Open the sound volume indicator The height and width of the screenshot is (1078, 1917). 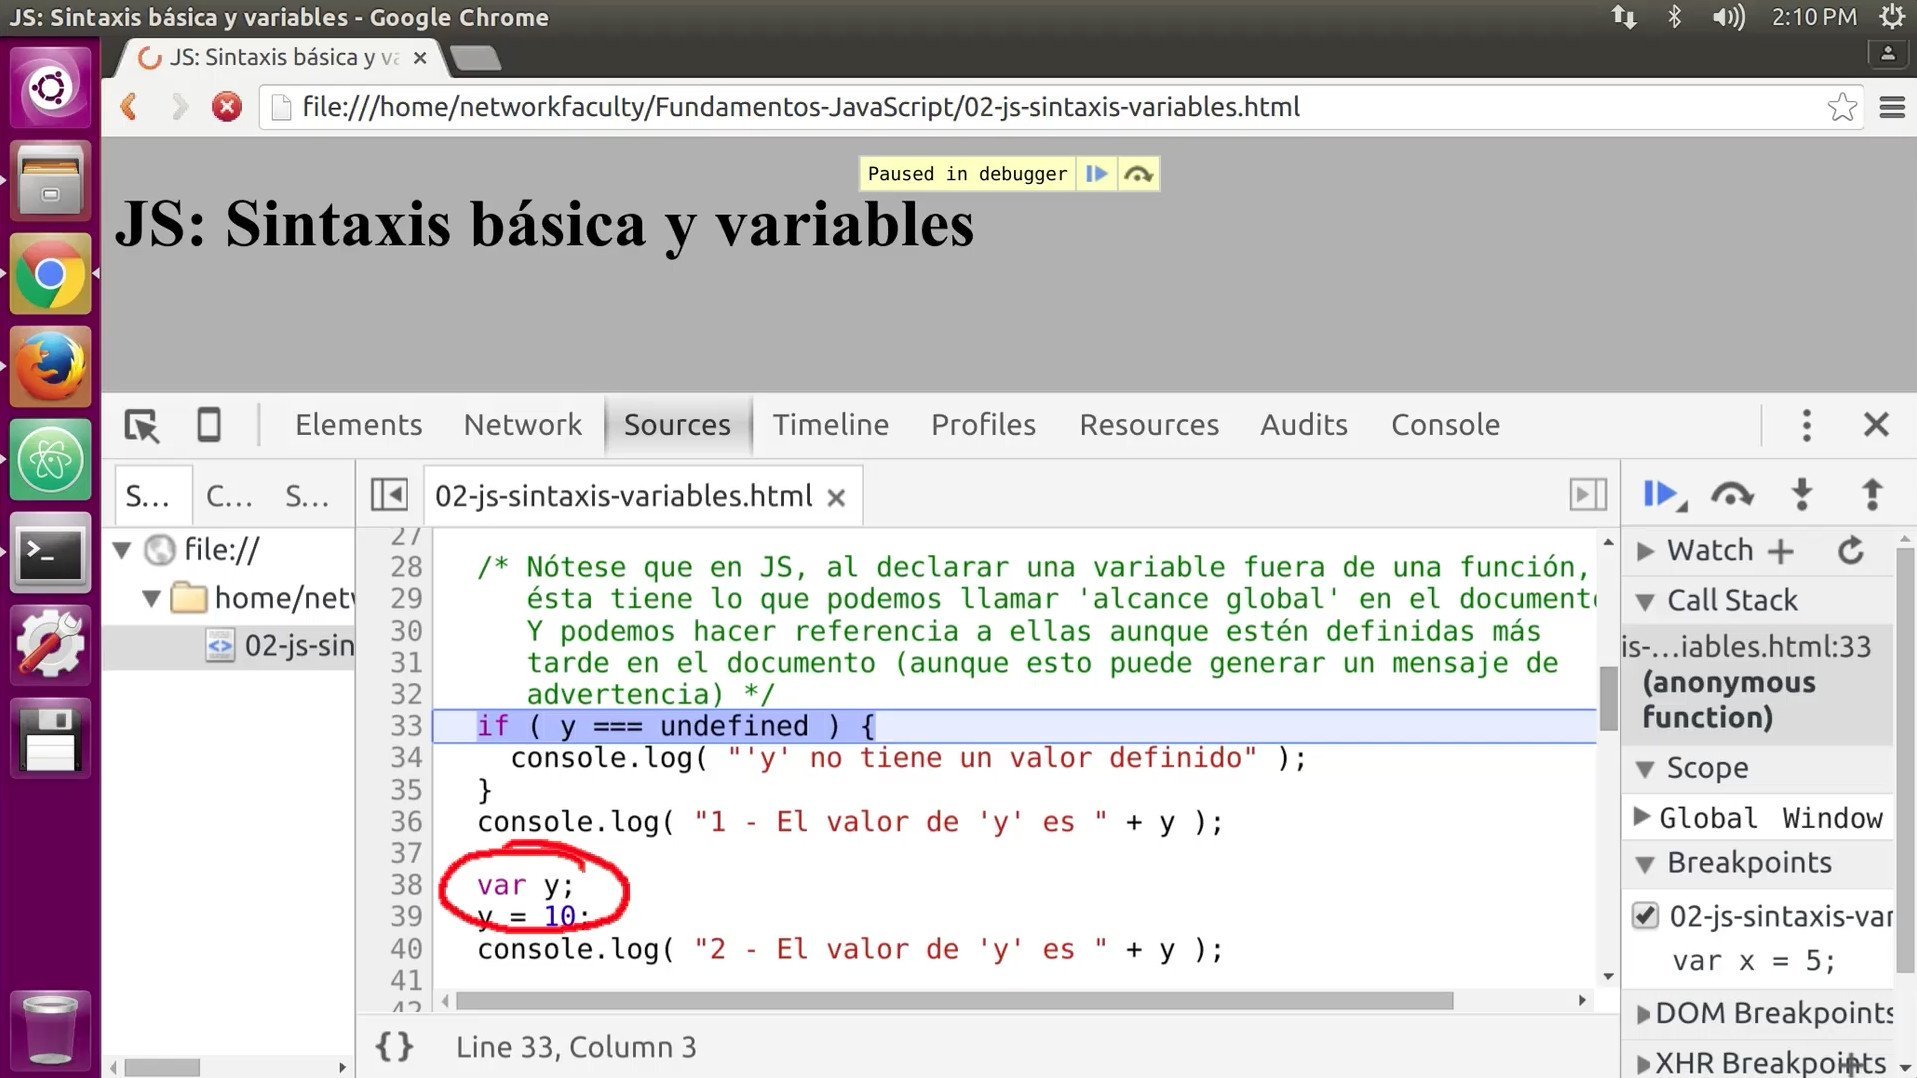tap(1727, 17)
